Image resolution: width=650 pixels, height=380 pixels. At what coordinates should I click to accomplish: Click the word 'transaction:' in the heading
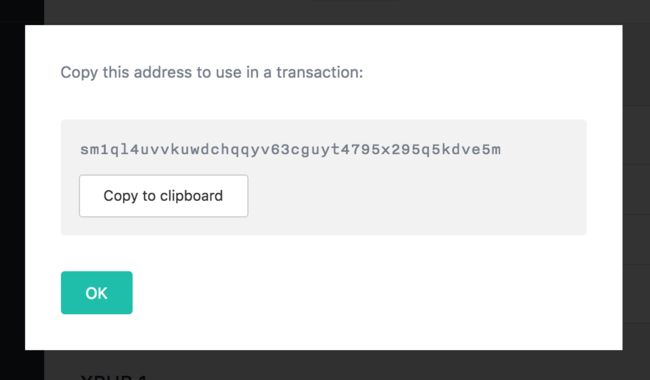click(x=320, y=73)
